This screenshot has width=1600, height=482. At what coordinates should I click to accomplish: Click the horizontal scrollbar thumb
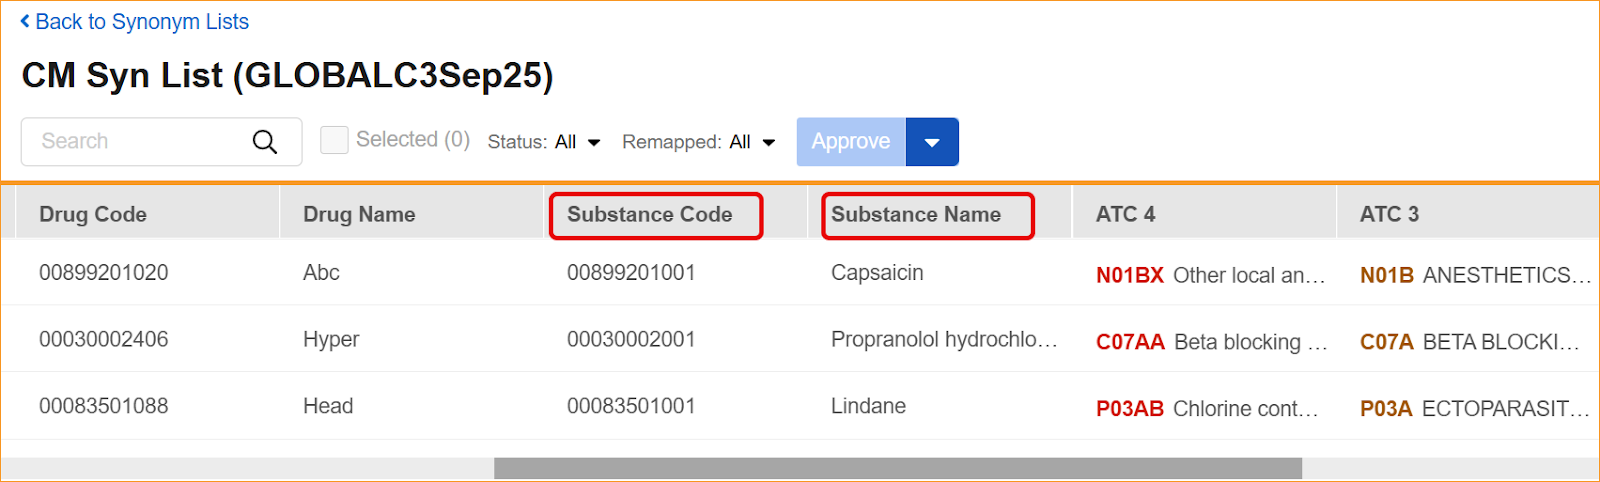(897, 468)
